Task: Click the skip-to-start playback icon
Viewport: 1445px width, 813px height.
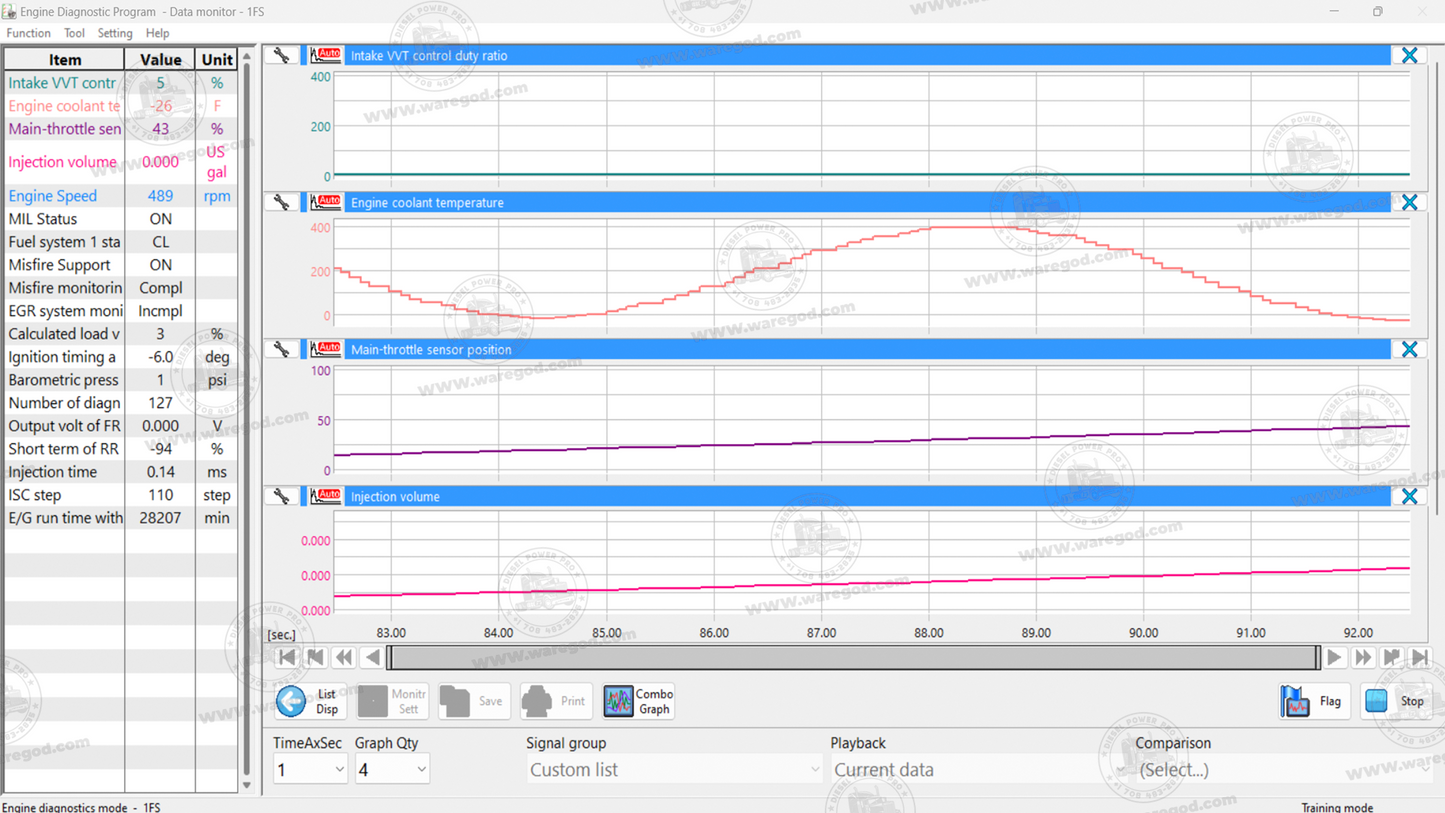Action: coord(286,657)
